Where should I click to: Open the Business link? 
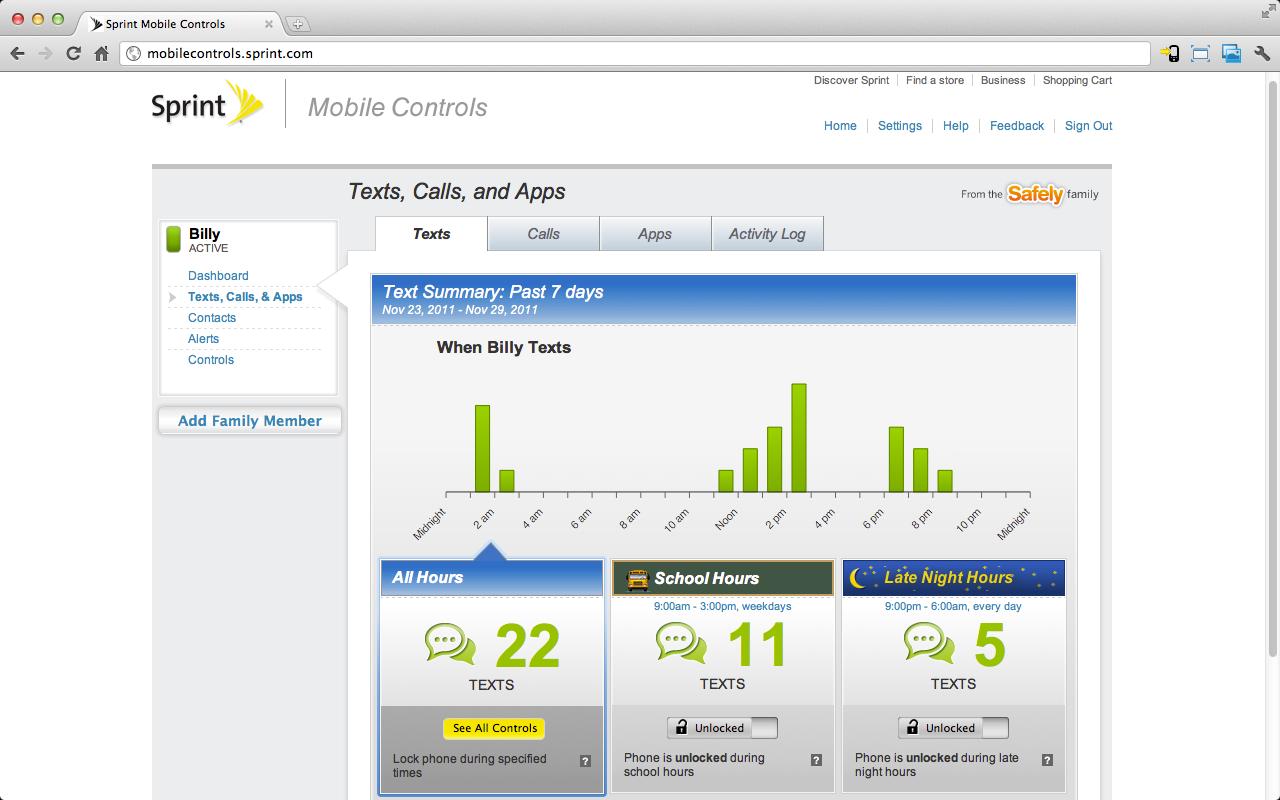pos(1003,80)
